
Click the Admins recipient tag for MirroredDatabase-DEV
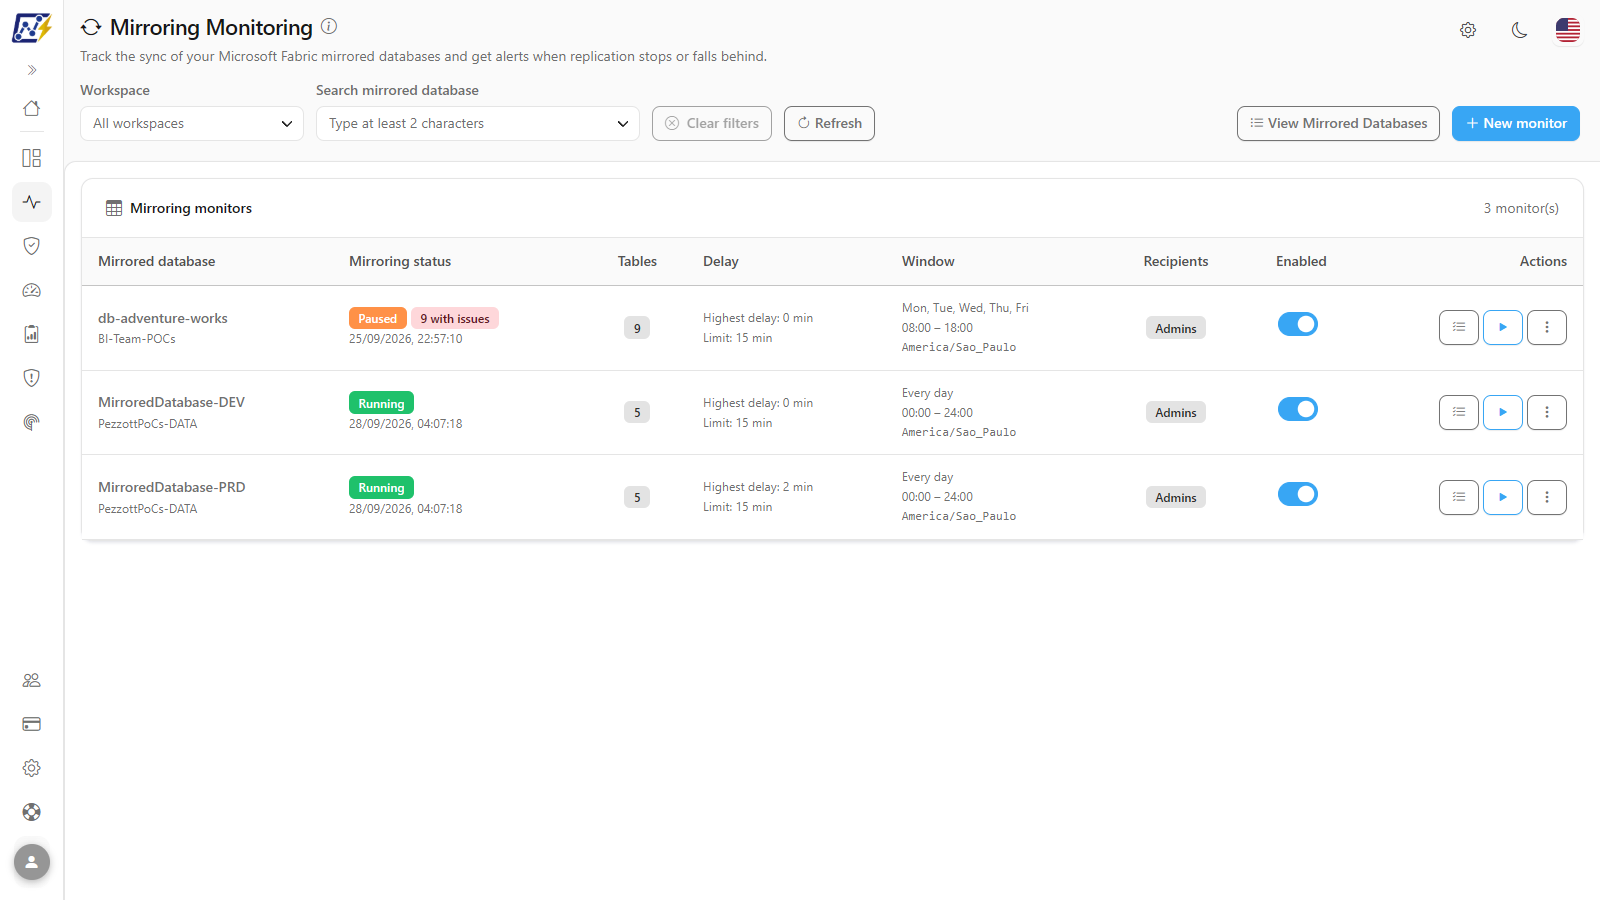[x=1176, y=413]
